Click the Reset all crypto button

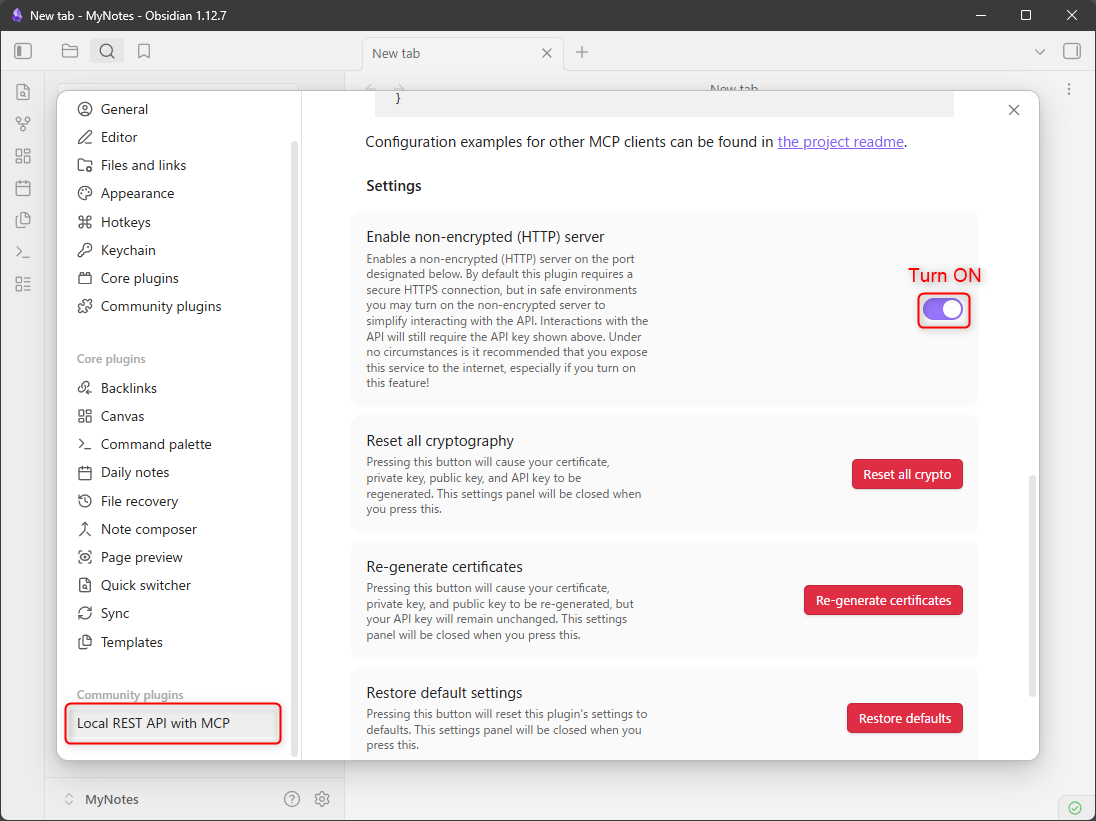coord(907,474)
